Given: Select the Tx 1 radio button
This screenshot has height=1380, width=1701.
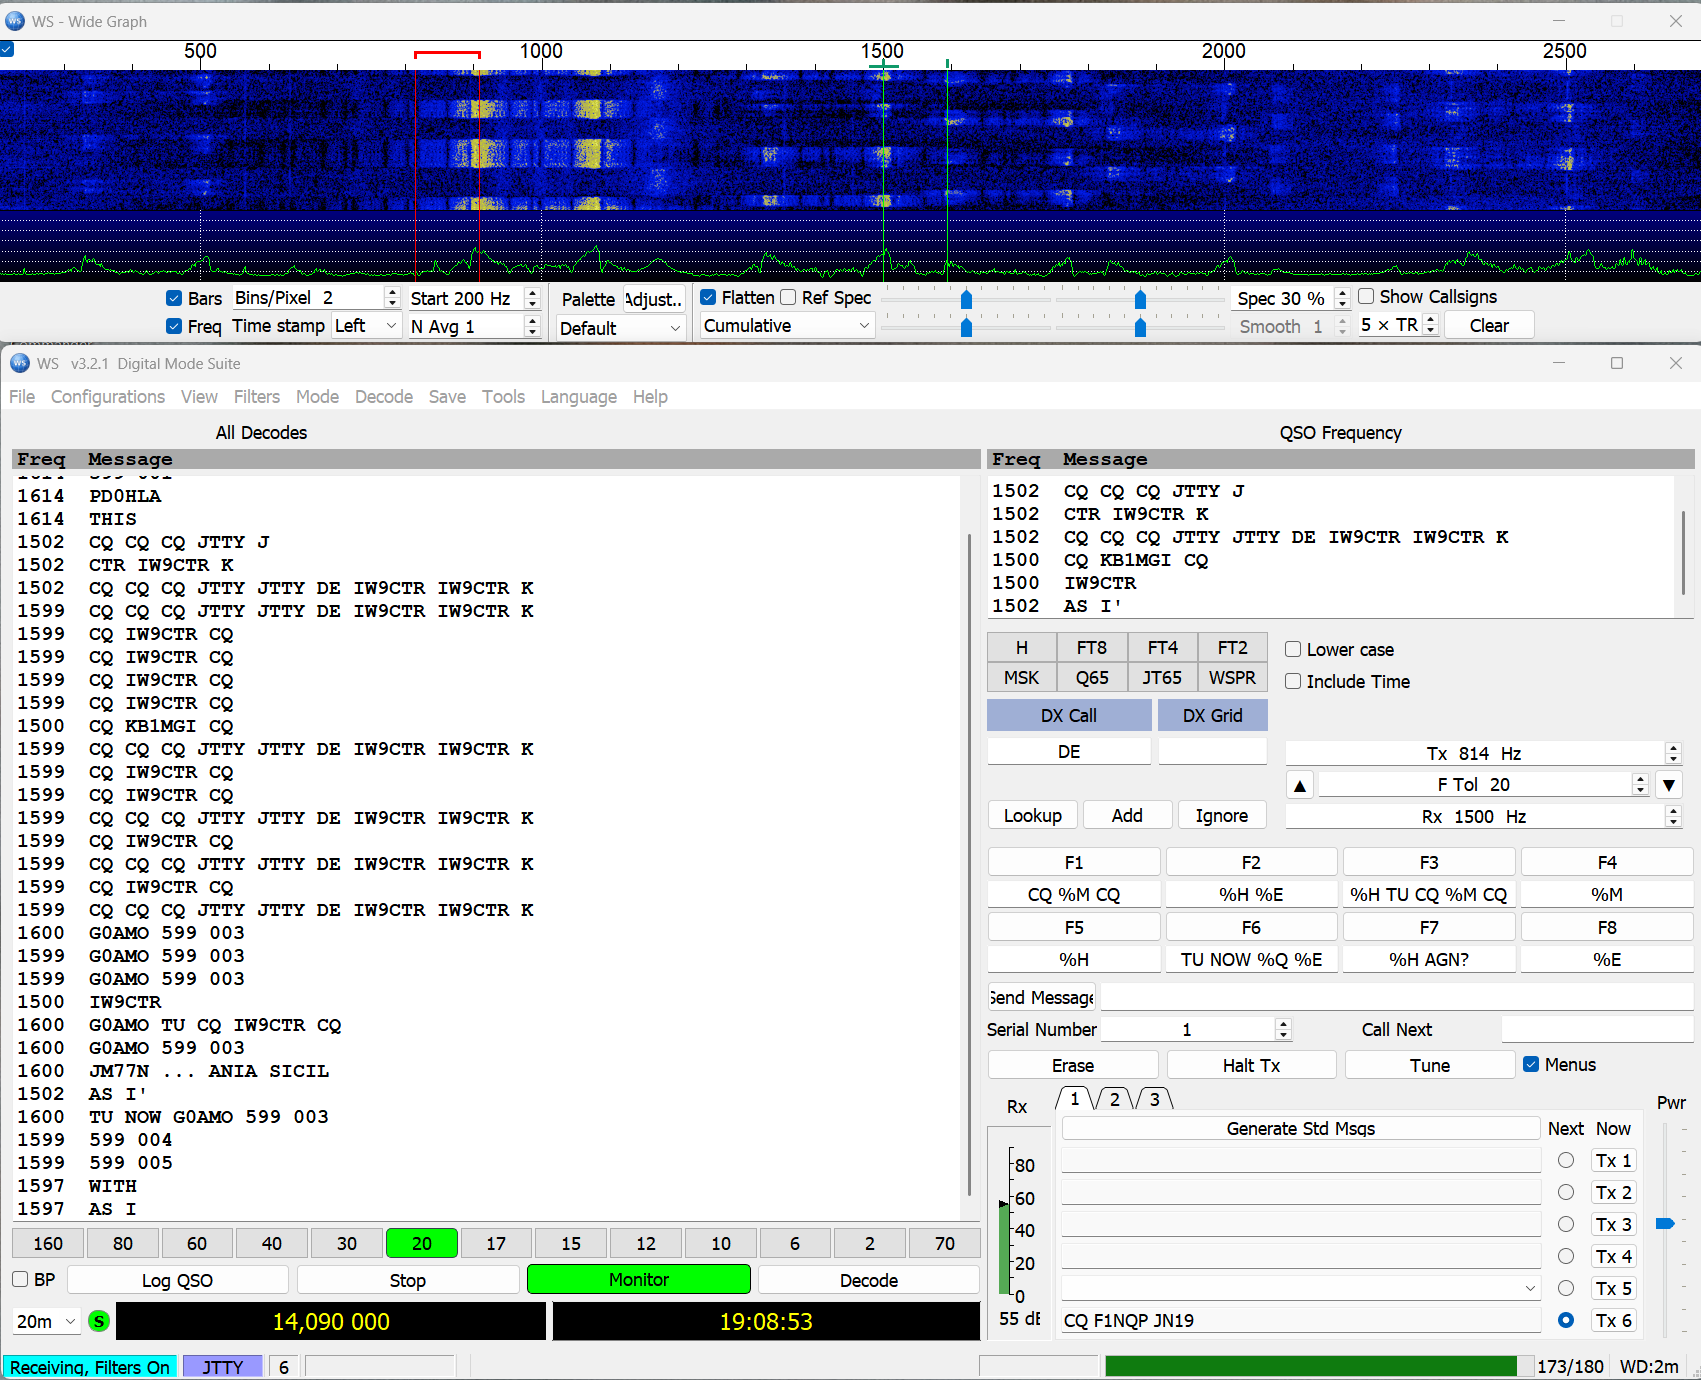Looking at the screenshot, I should point(1566,1160).
